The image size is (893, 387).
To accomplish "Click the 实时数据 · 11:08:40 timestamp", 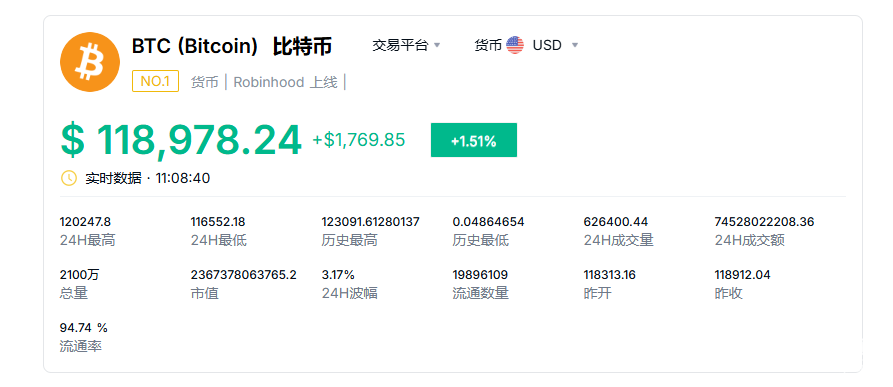I will coord(148,178).
